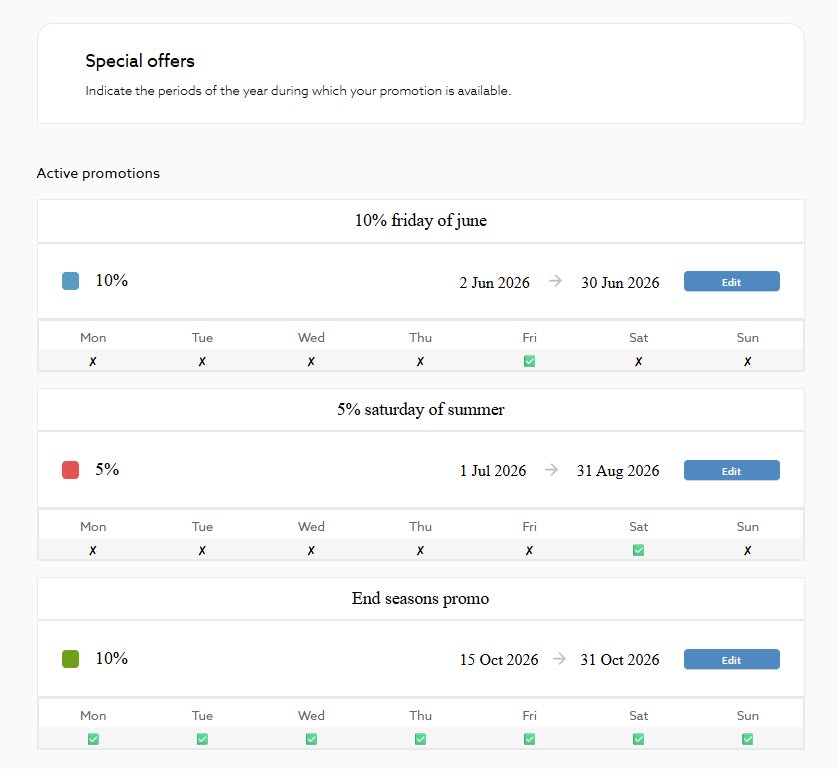Click the green swatch for End seasons promo

pos(70,659)
